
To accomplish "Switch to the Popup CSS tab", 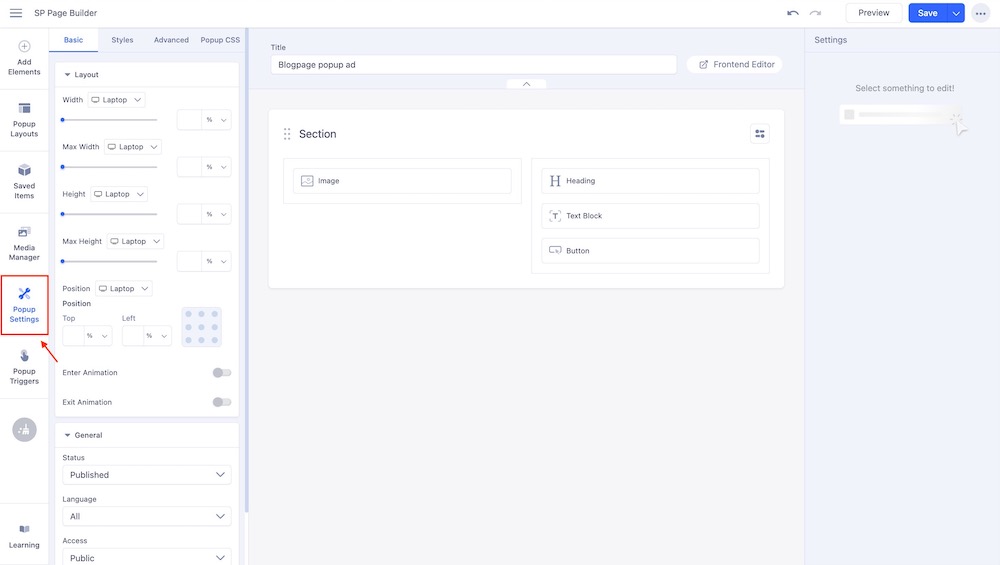I will (x=219, y=40).
